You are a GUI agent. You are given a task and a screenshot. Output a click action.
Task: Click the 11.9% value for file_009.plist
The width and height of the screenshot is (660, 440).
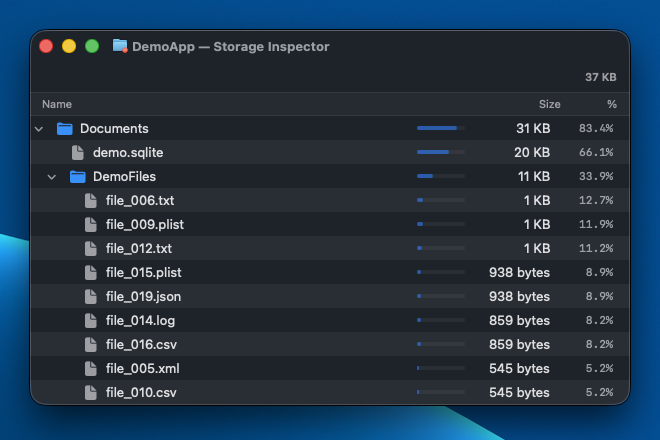pyautogui.click(x=596, y=224)
